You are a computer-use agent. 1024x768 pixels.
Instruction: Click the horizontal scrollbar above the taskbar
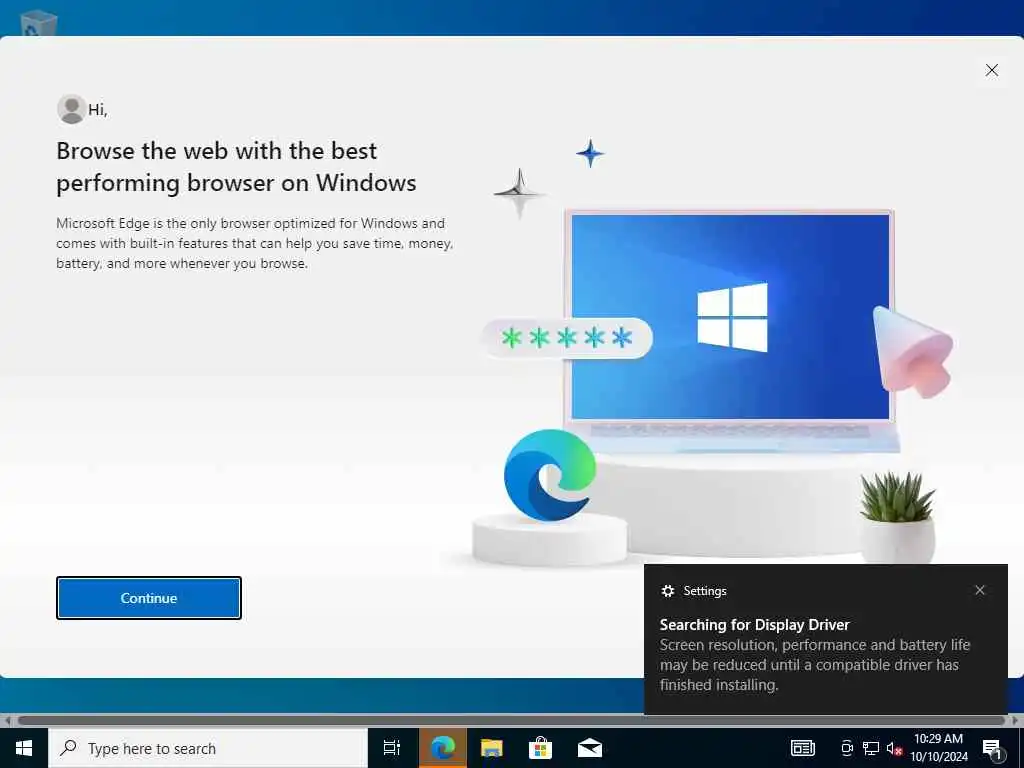511,720
